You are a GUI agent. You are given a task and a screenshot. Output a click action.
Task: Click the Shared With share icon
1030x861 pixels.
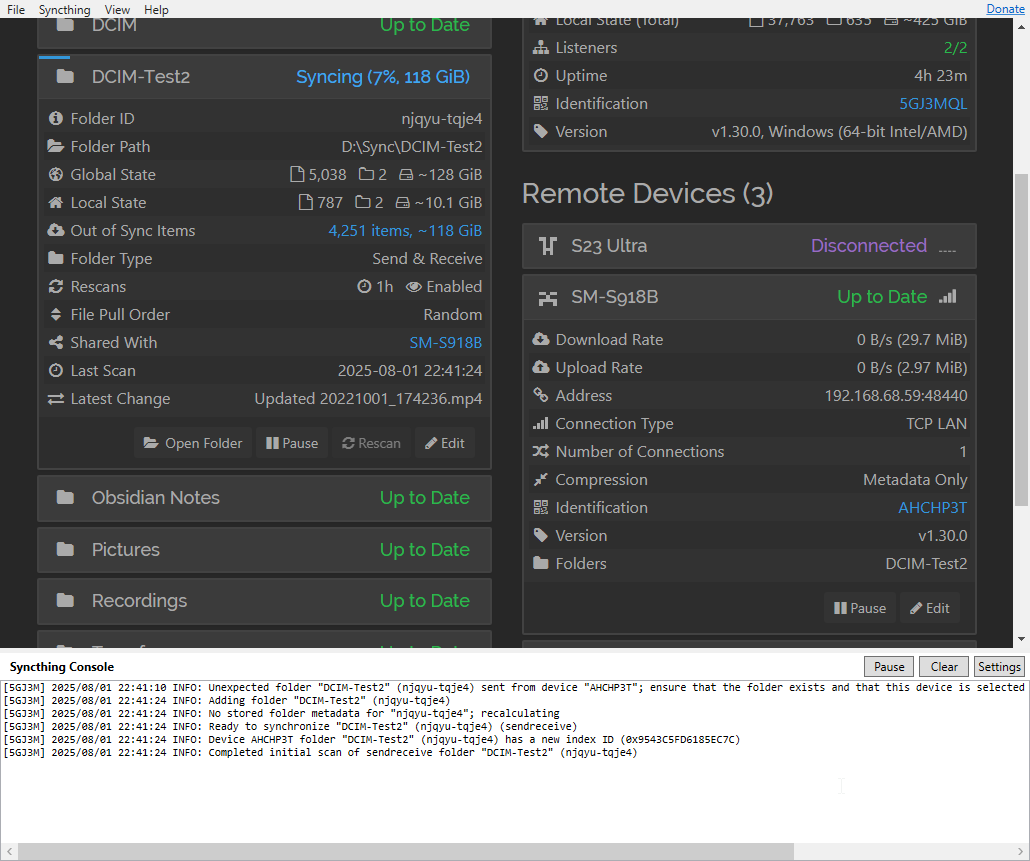(56, 342)
